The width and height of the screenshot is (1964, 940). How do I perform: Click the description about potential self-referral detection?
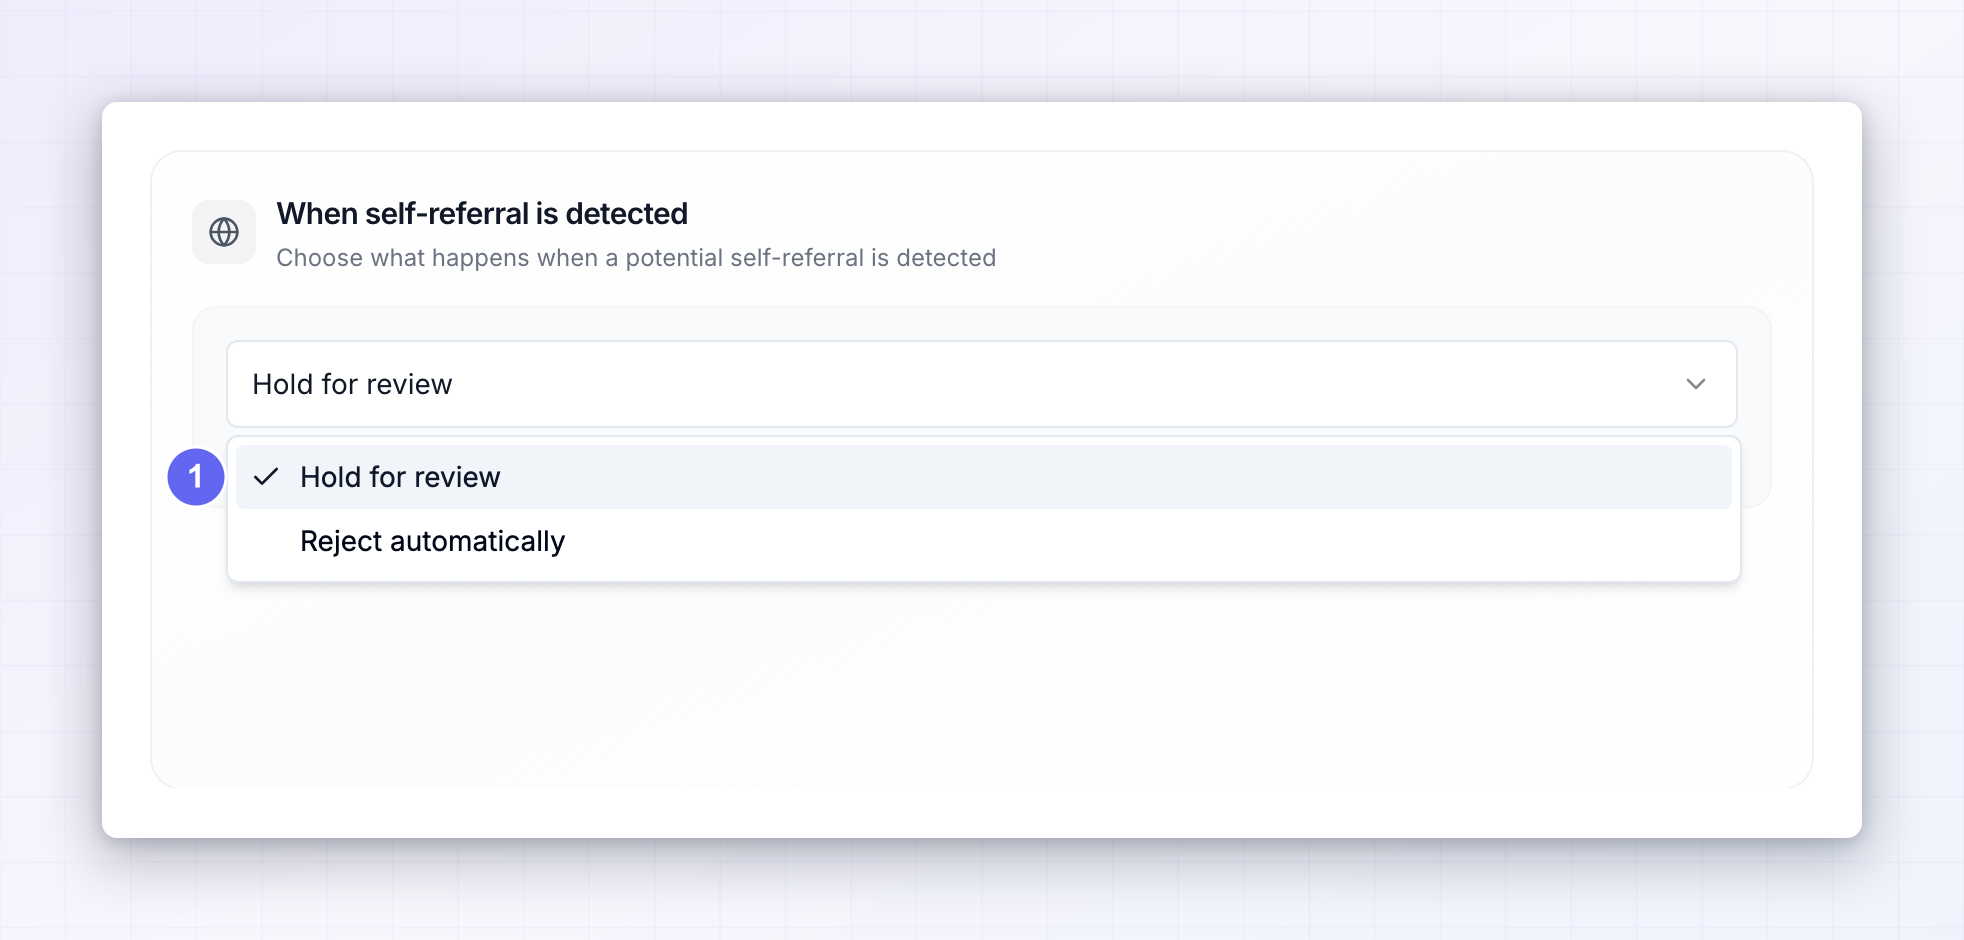[636, 258]
